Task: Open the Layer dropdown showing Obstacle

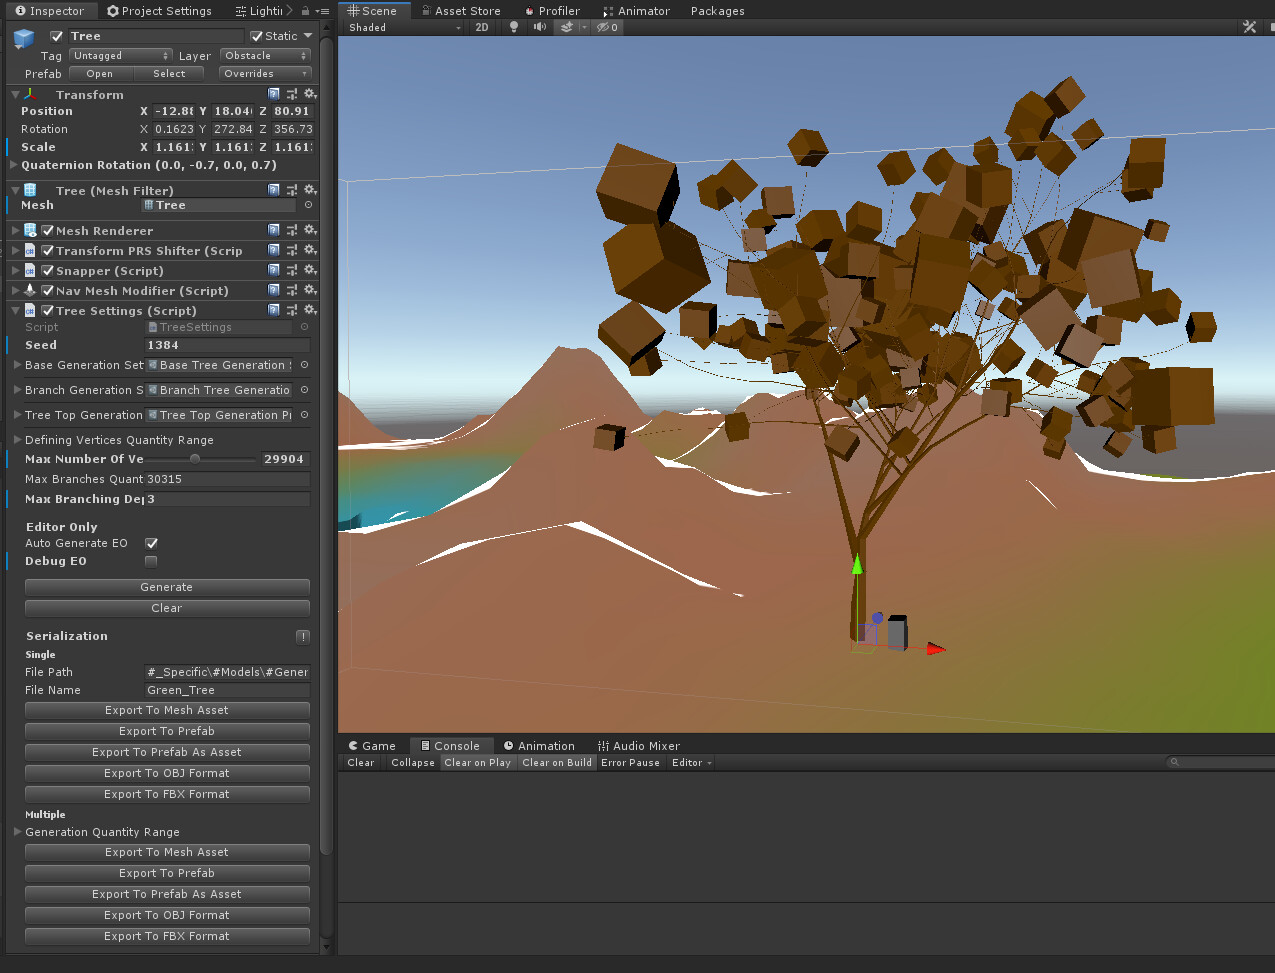Action: tap(265, 56)
